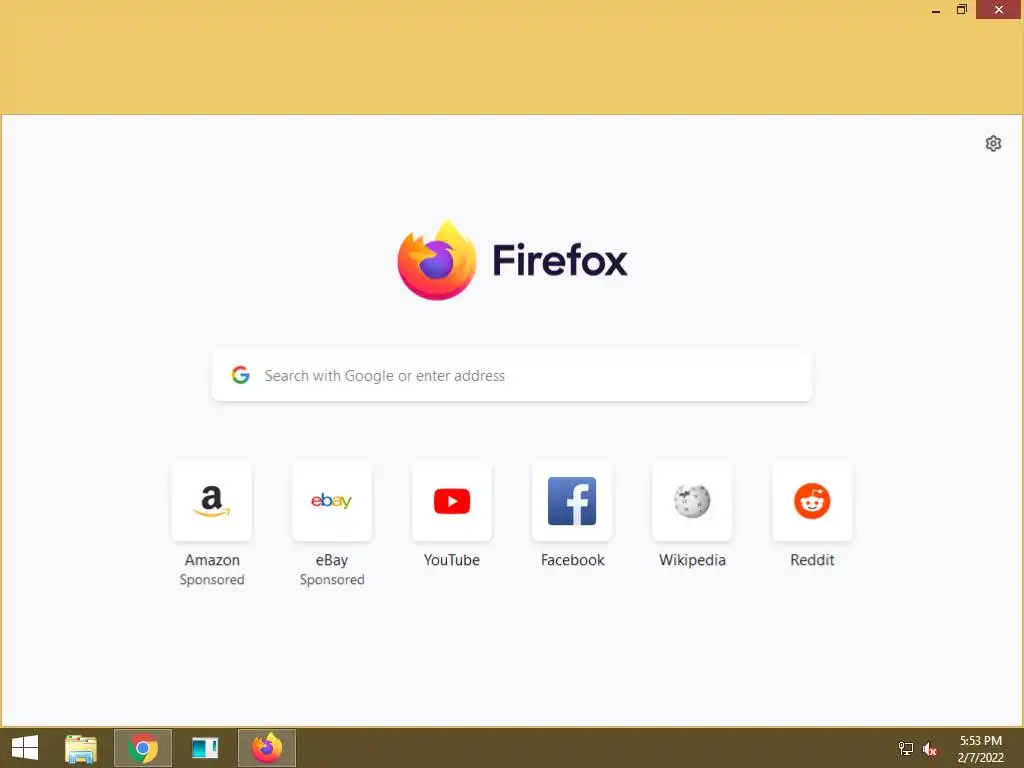Screen dimensions: 1024x768
Task: Switch to Google Chrome in the taskbar
Action: click(143, 748)
